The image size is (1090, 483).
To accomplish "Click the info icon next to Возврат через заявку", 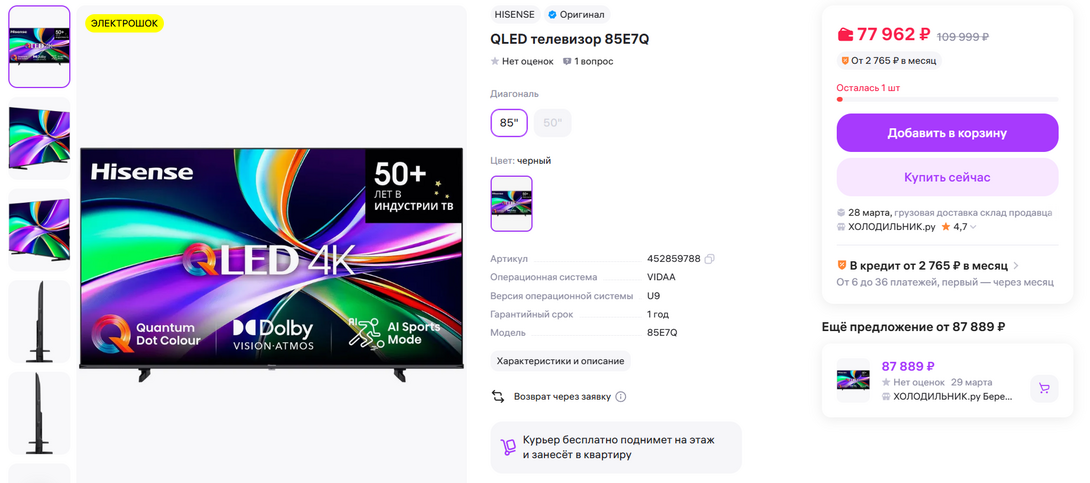I will tap(621, 397).
